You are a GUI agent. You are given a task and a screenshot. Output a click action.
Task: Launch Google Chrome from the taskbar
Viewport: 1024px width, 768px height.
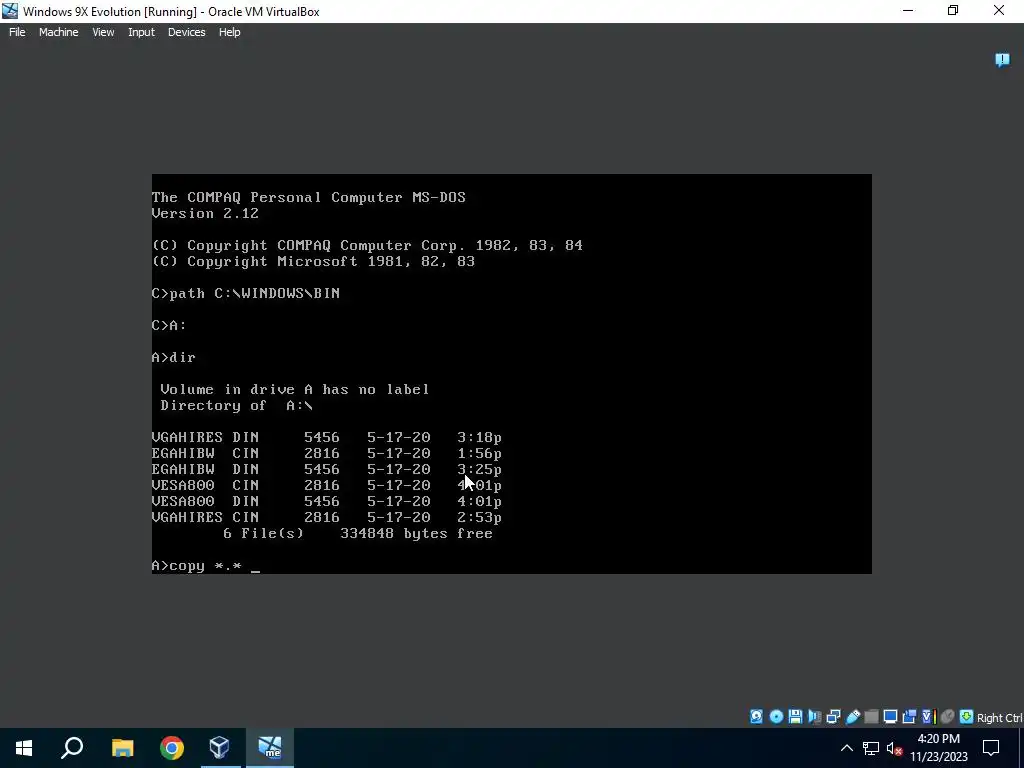coord(172,748)
